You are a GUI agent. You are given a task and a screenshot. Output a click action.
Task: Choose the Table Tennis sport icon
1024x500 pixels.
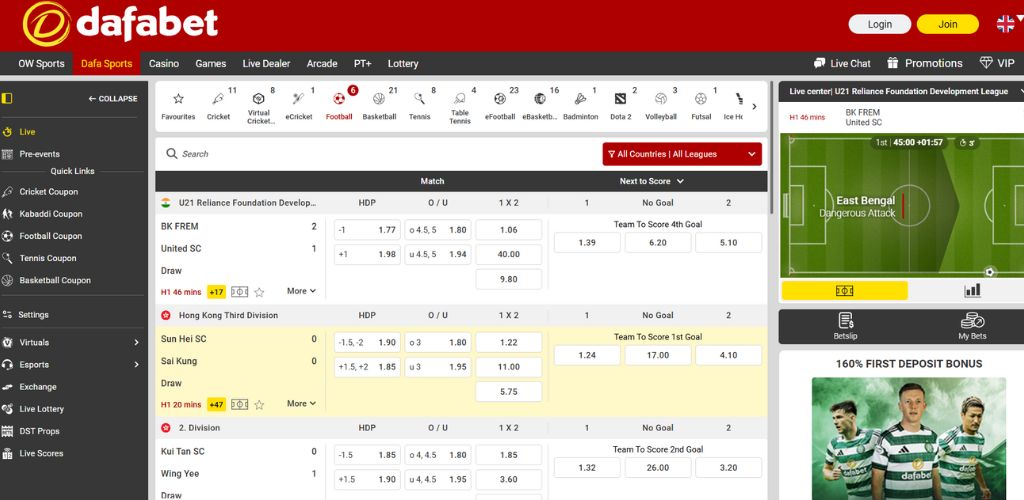point(460,106)
